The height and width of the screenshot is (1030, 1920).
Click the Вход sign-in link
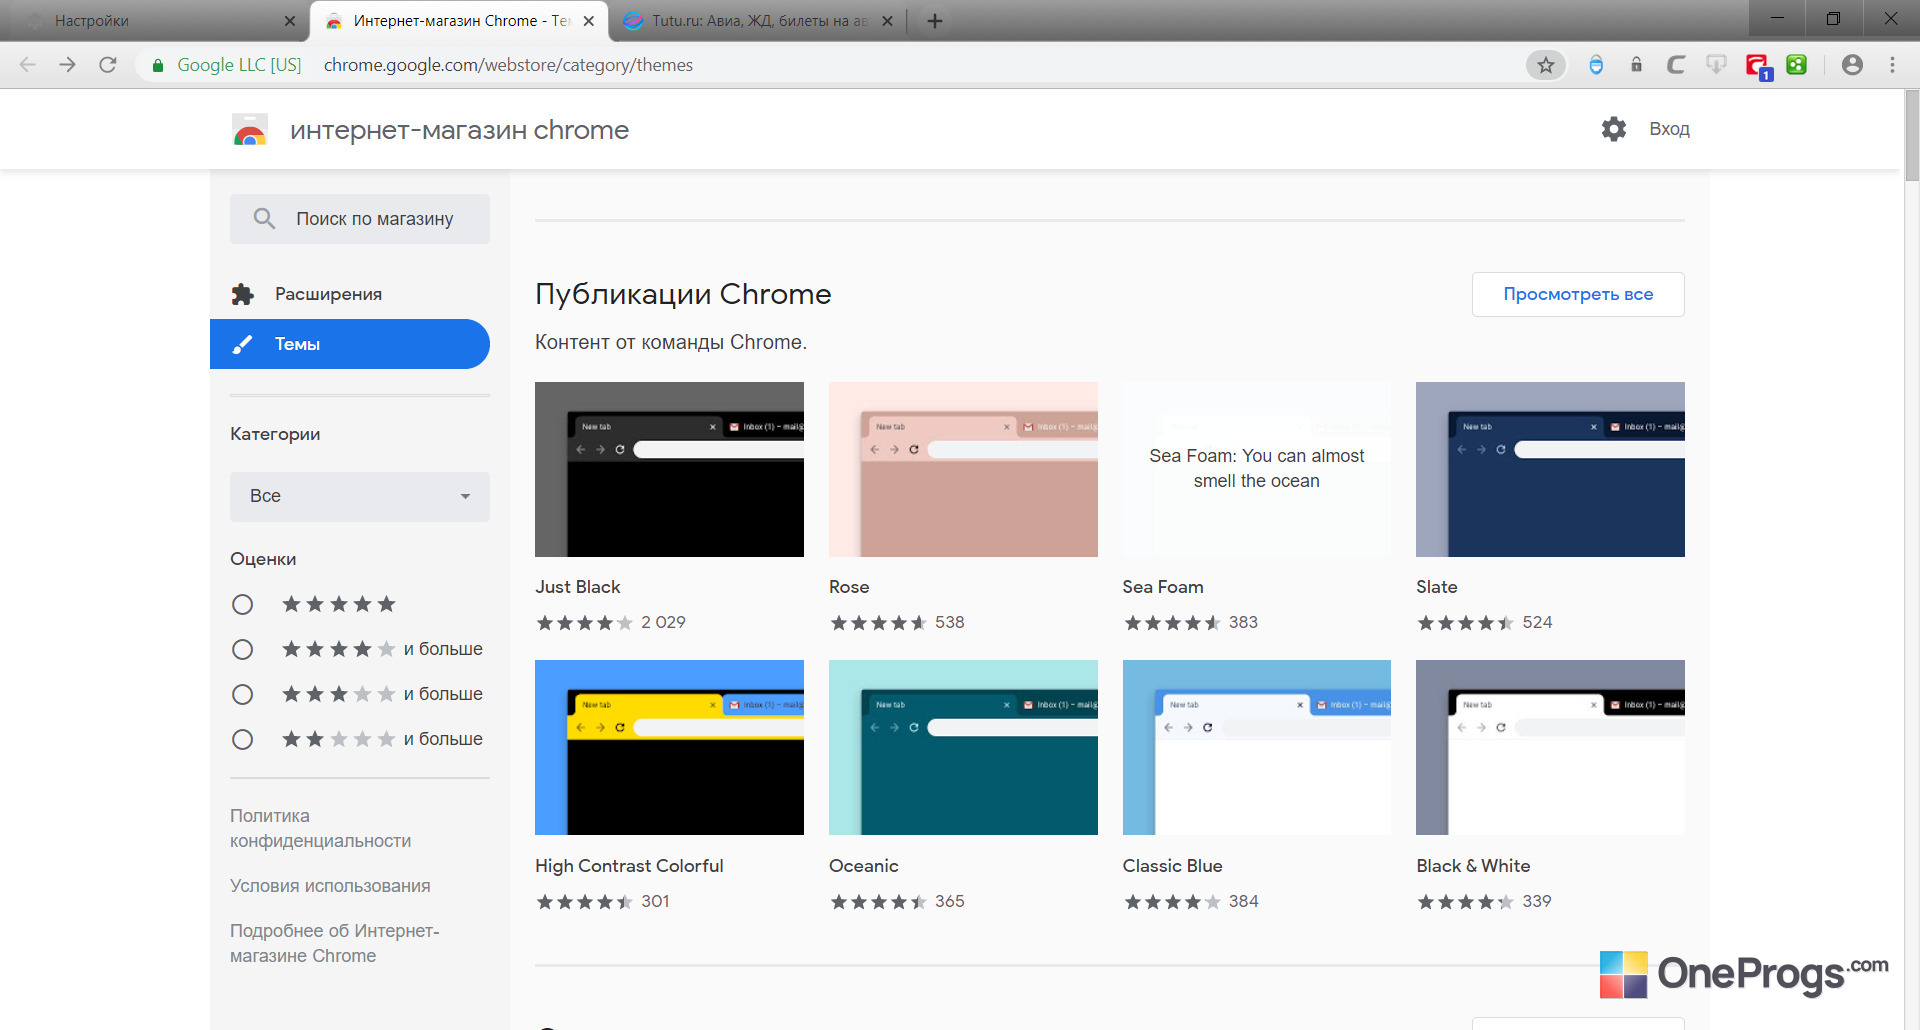(1669, 129)
